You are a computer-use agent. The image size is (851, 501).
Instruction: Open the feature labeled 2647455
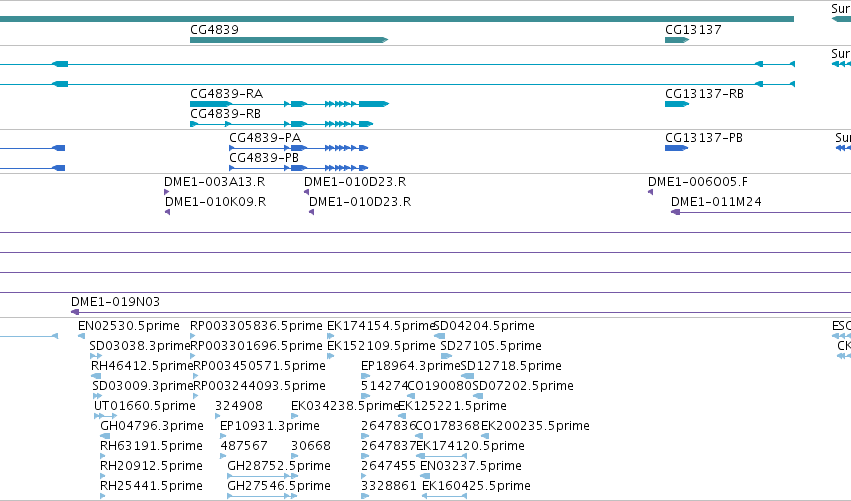click(x=389, y=466)
